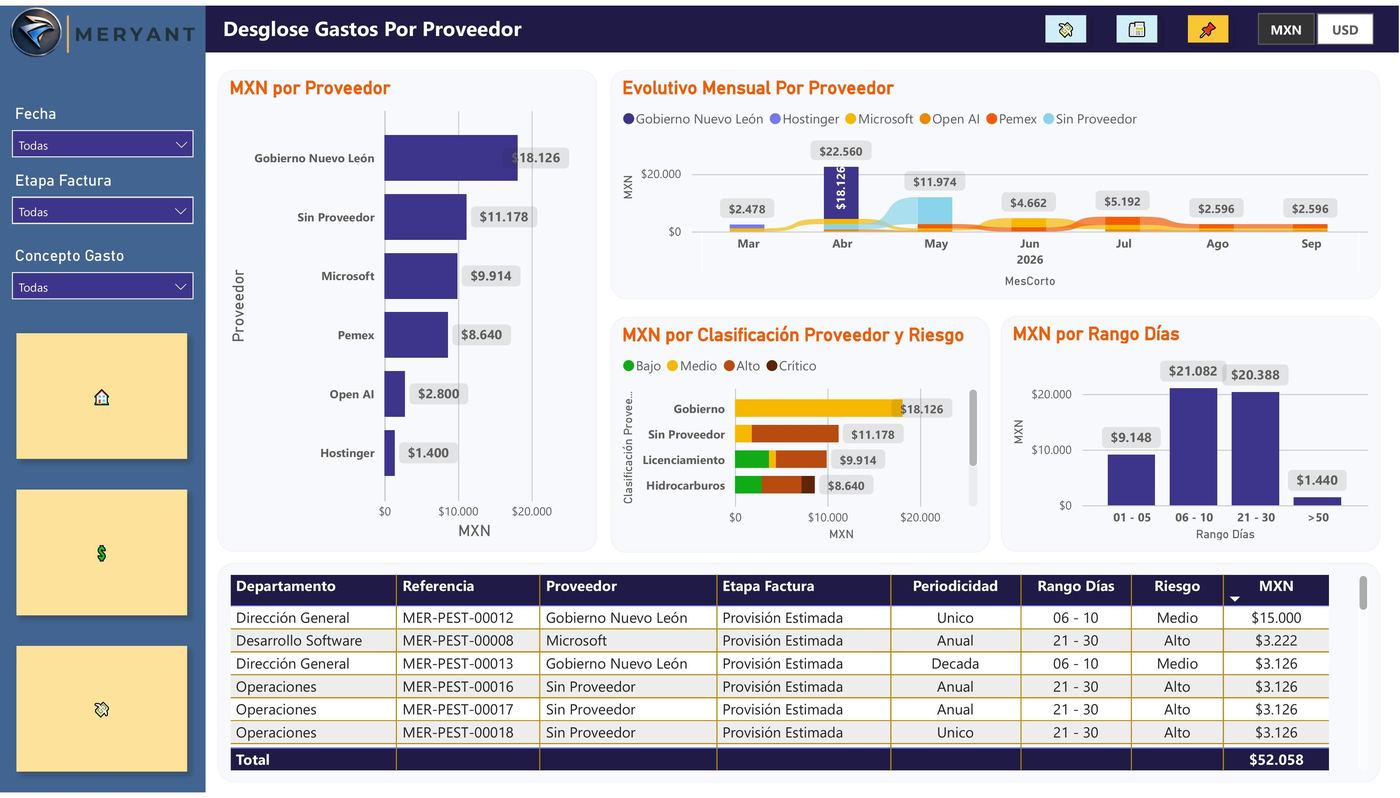
Task: Click the table's vertical scrollbar
Action: (x=1363, y=592)
